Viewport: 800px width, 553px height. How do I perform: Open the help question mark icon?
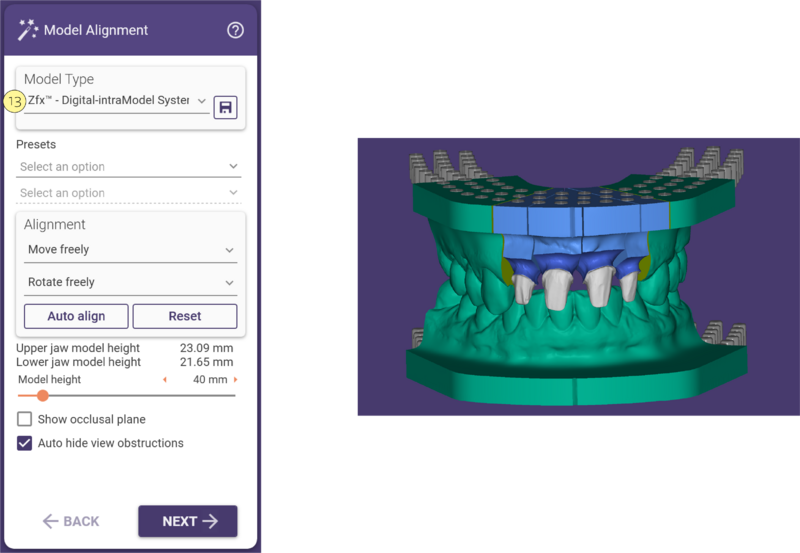235,30
